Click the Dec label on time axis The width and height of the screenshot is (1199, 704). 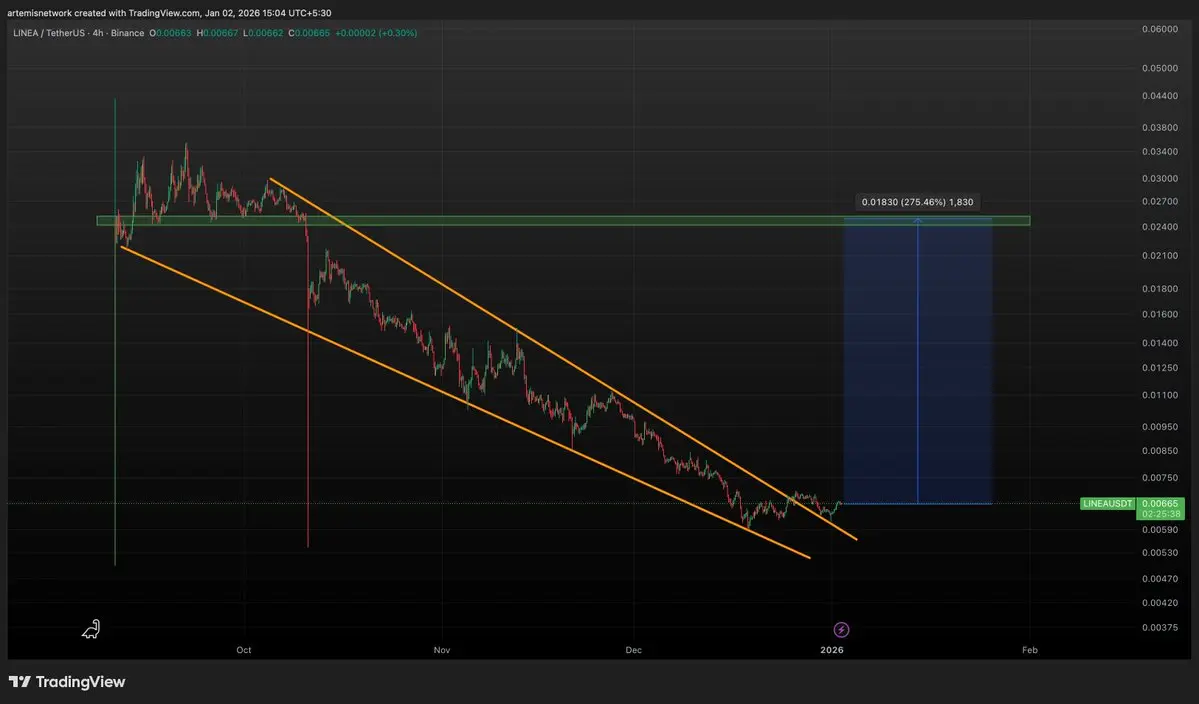click(x=633, y=650)
